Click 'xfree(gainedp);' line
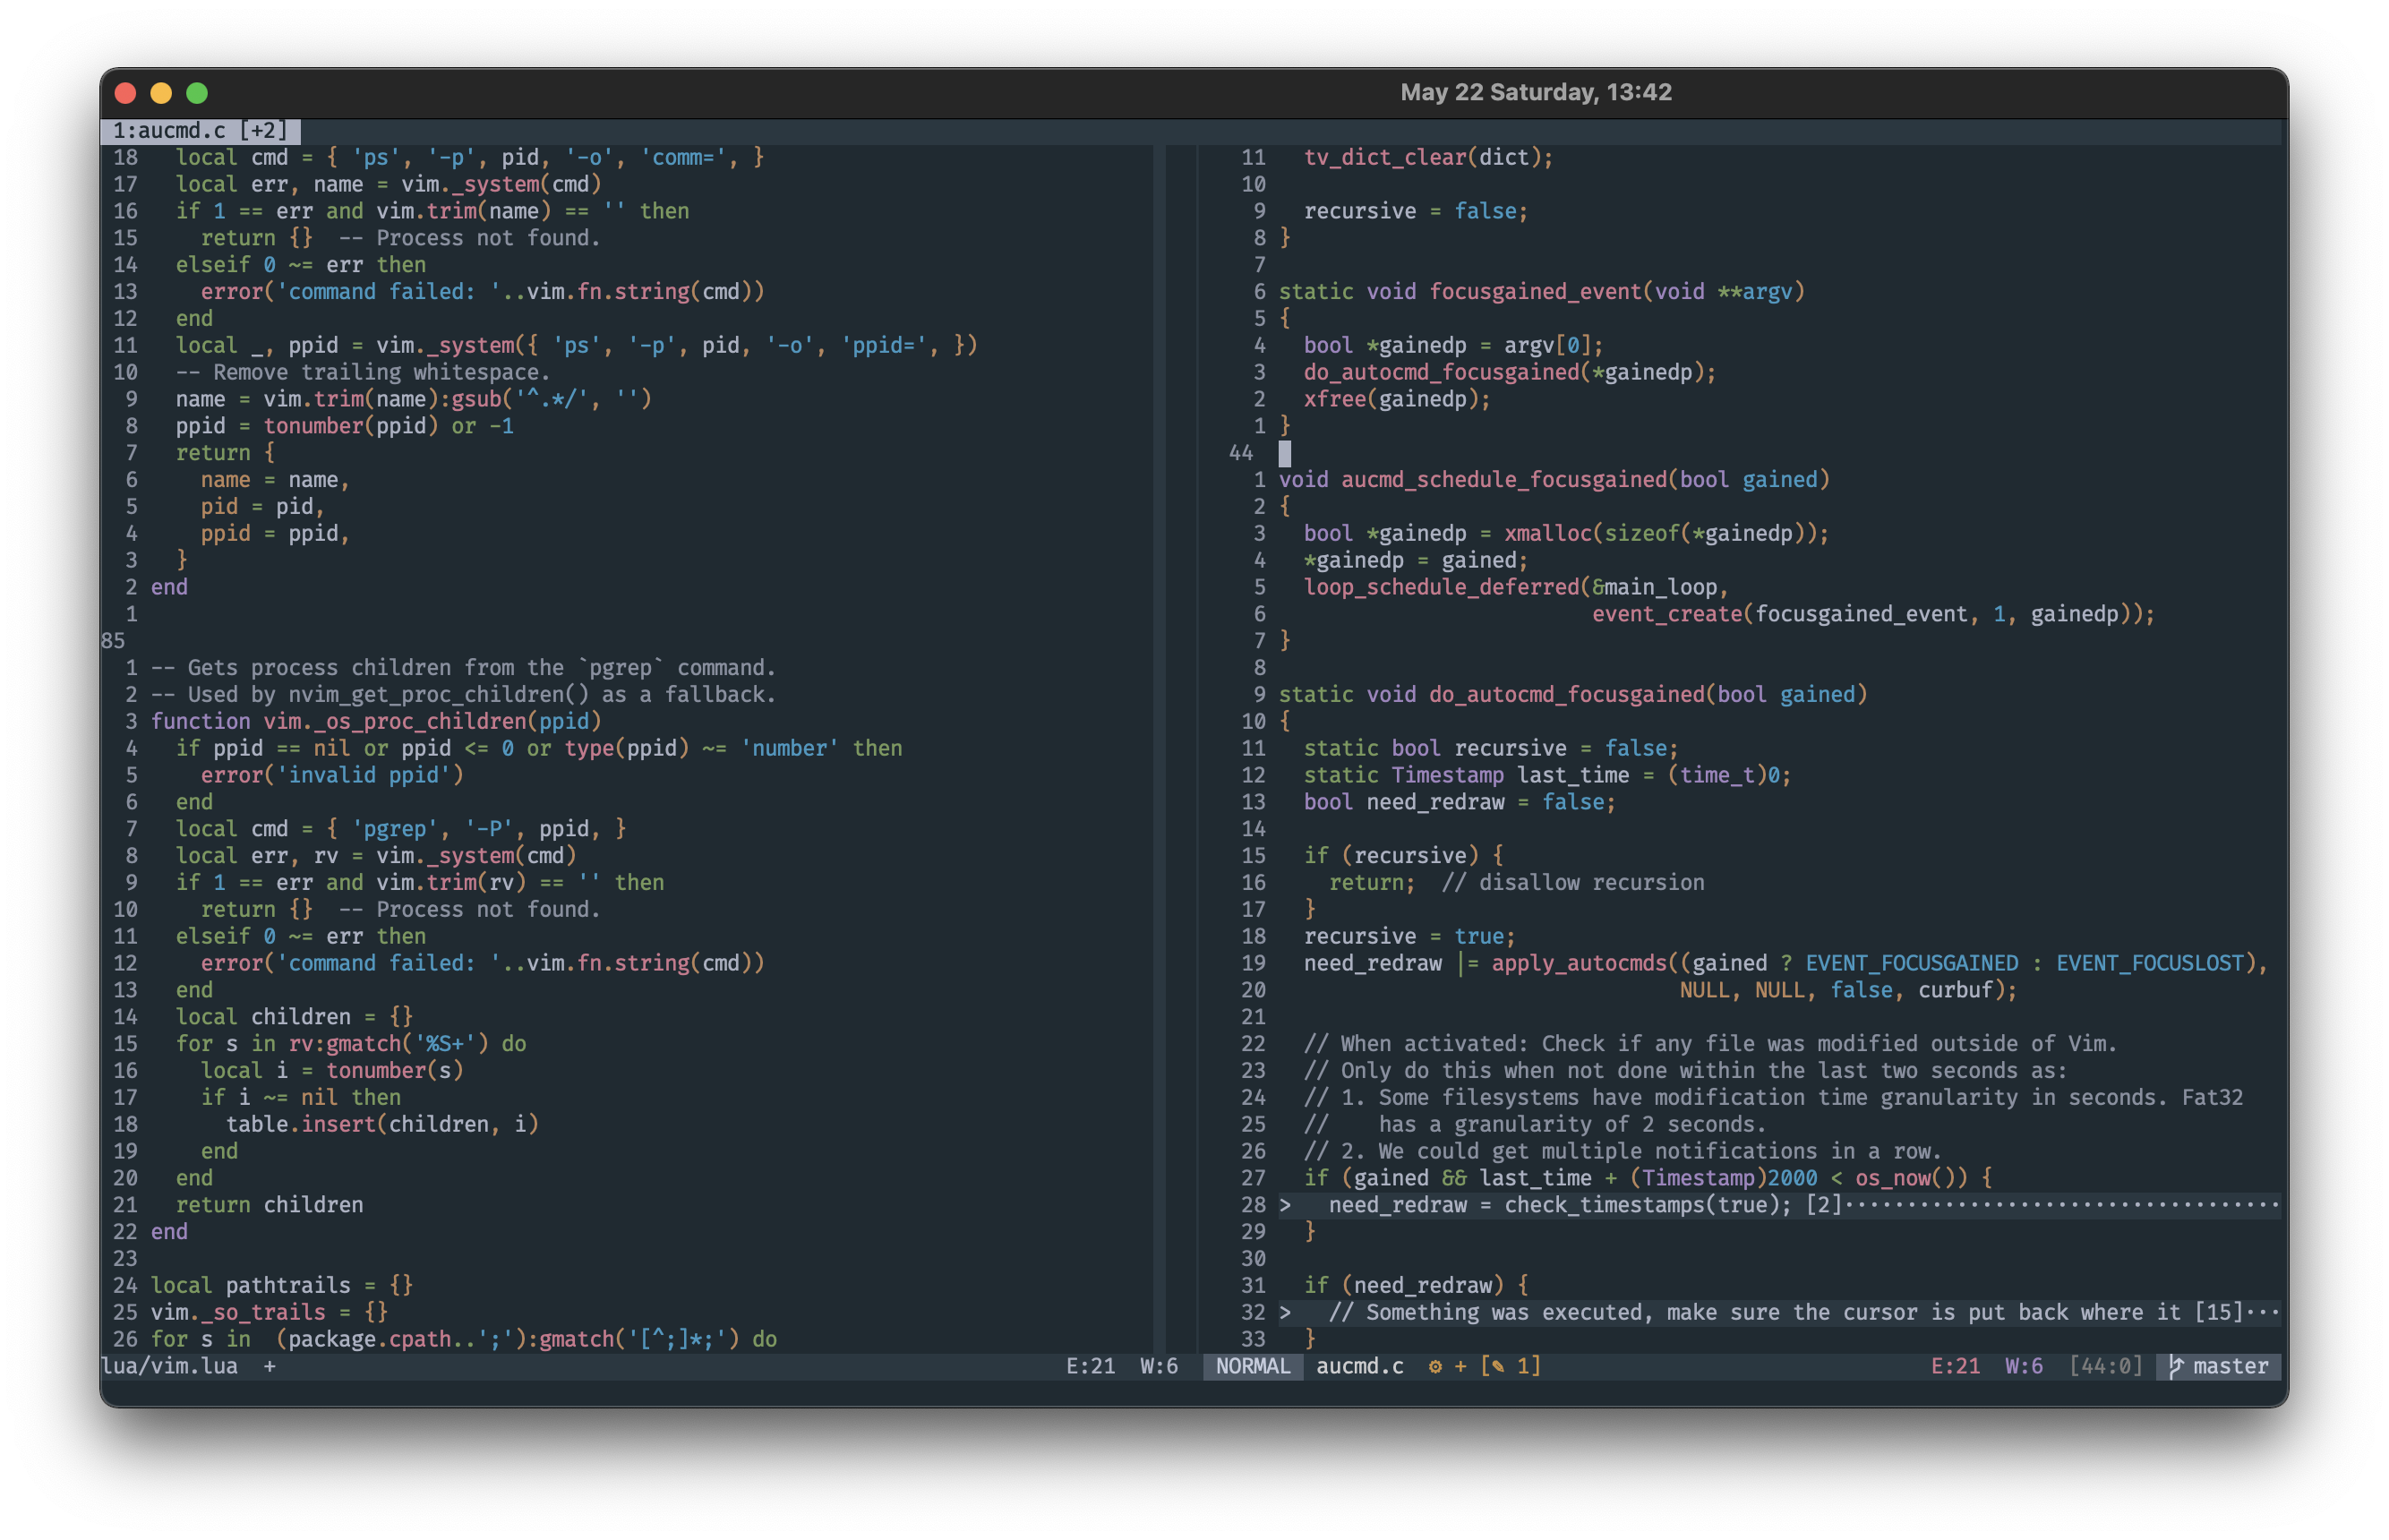The height and width of the screenshot is (1540, 2389). (x=1397, y=399)
